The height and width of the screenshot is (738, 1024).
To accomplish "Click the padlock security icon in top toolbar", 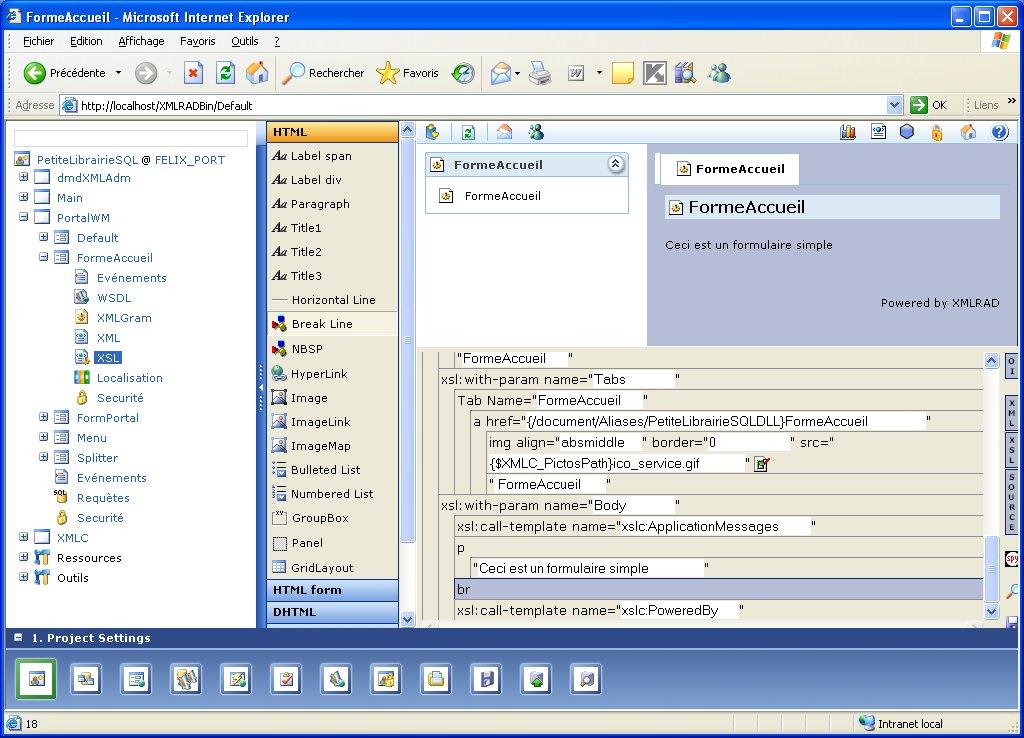I will (937, 132).
